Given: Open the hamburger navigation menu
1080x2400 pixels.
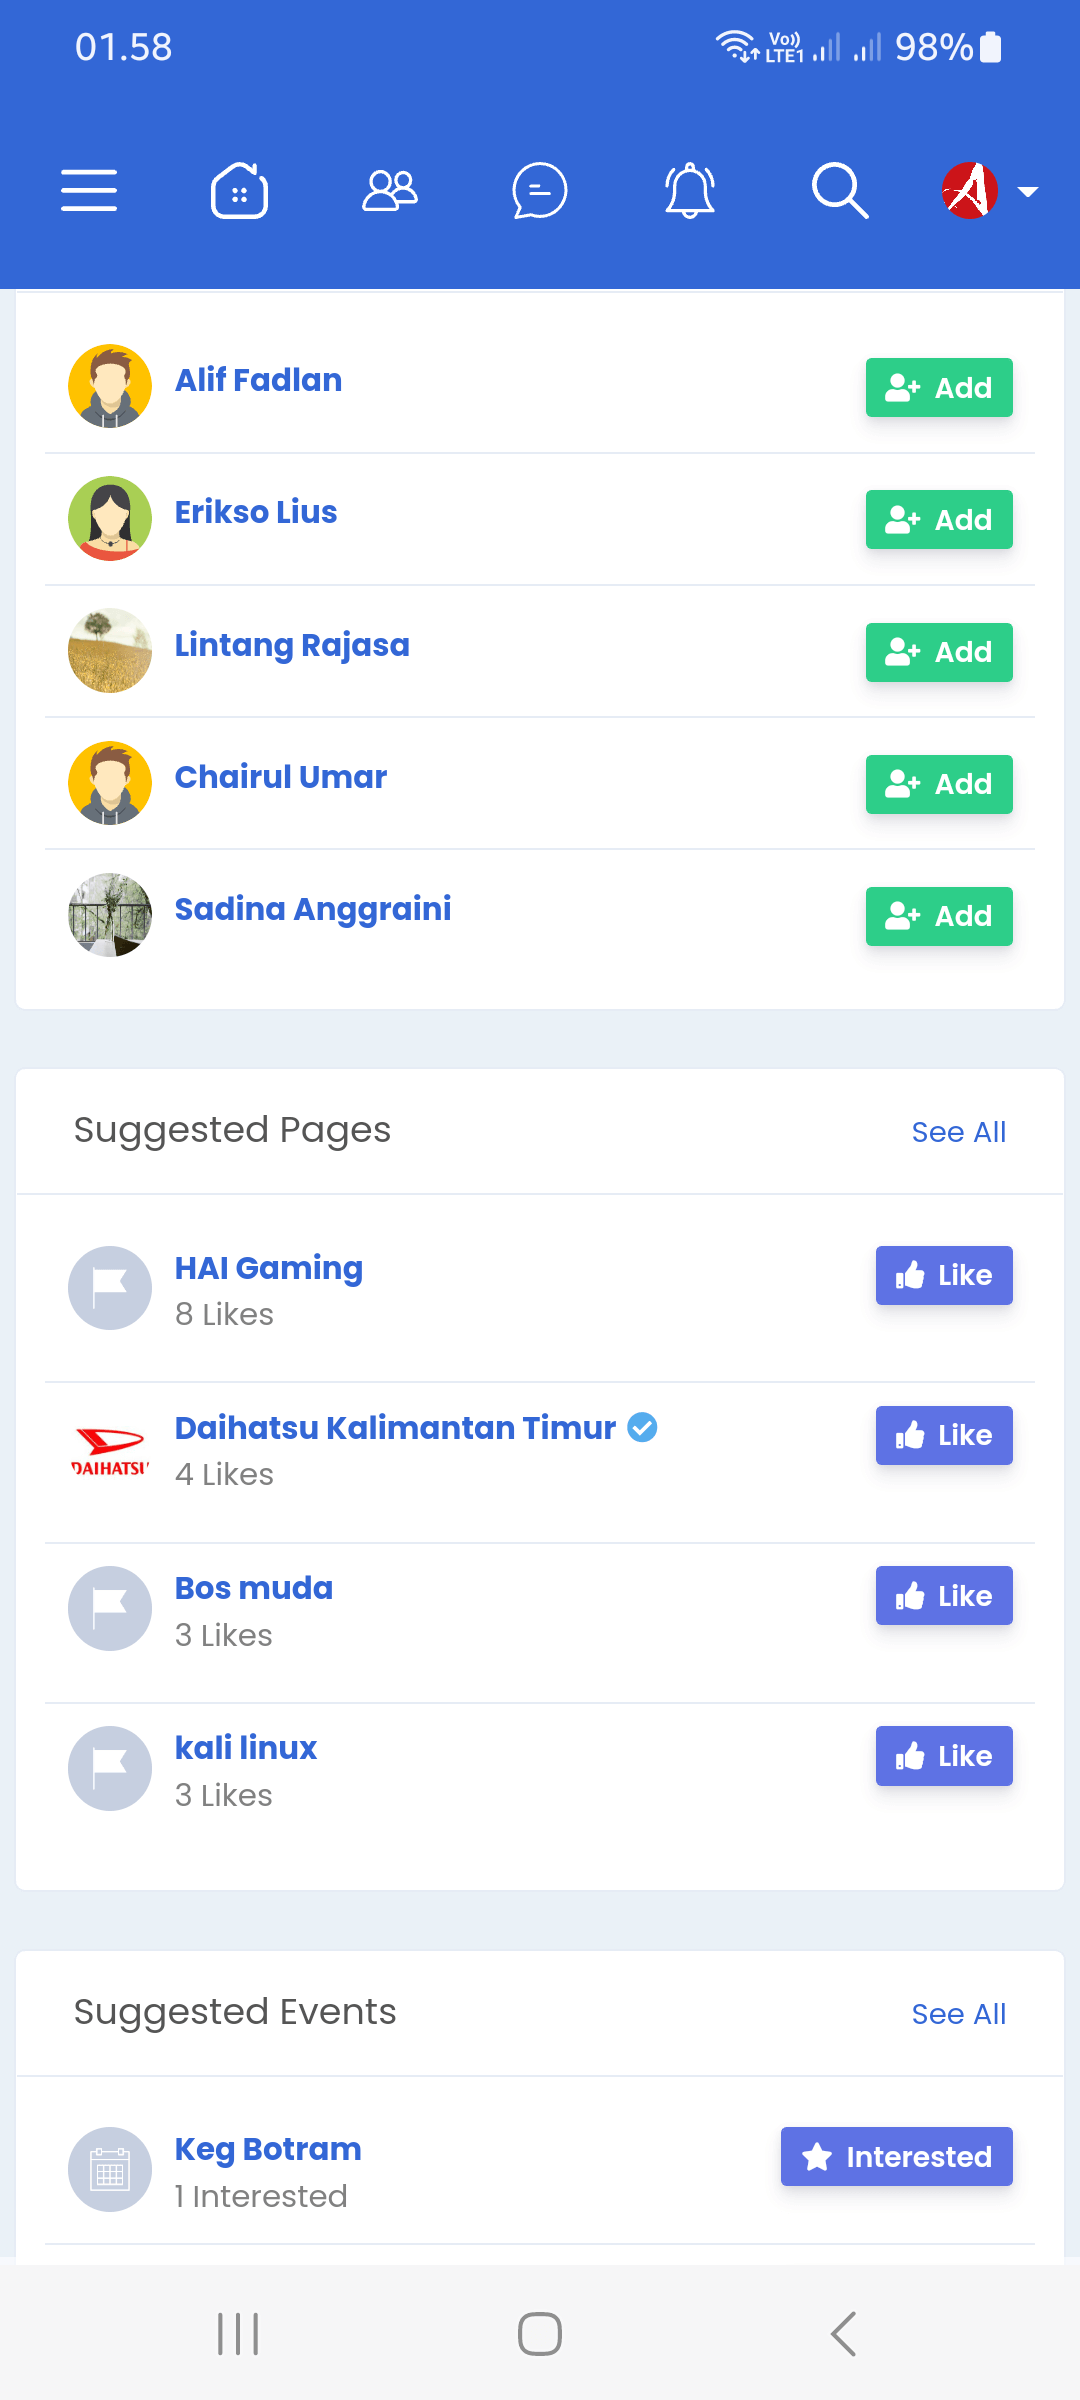Looking at the screenshot, I should [88, 190].
